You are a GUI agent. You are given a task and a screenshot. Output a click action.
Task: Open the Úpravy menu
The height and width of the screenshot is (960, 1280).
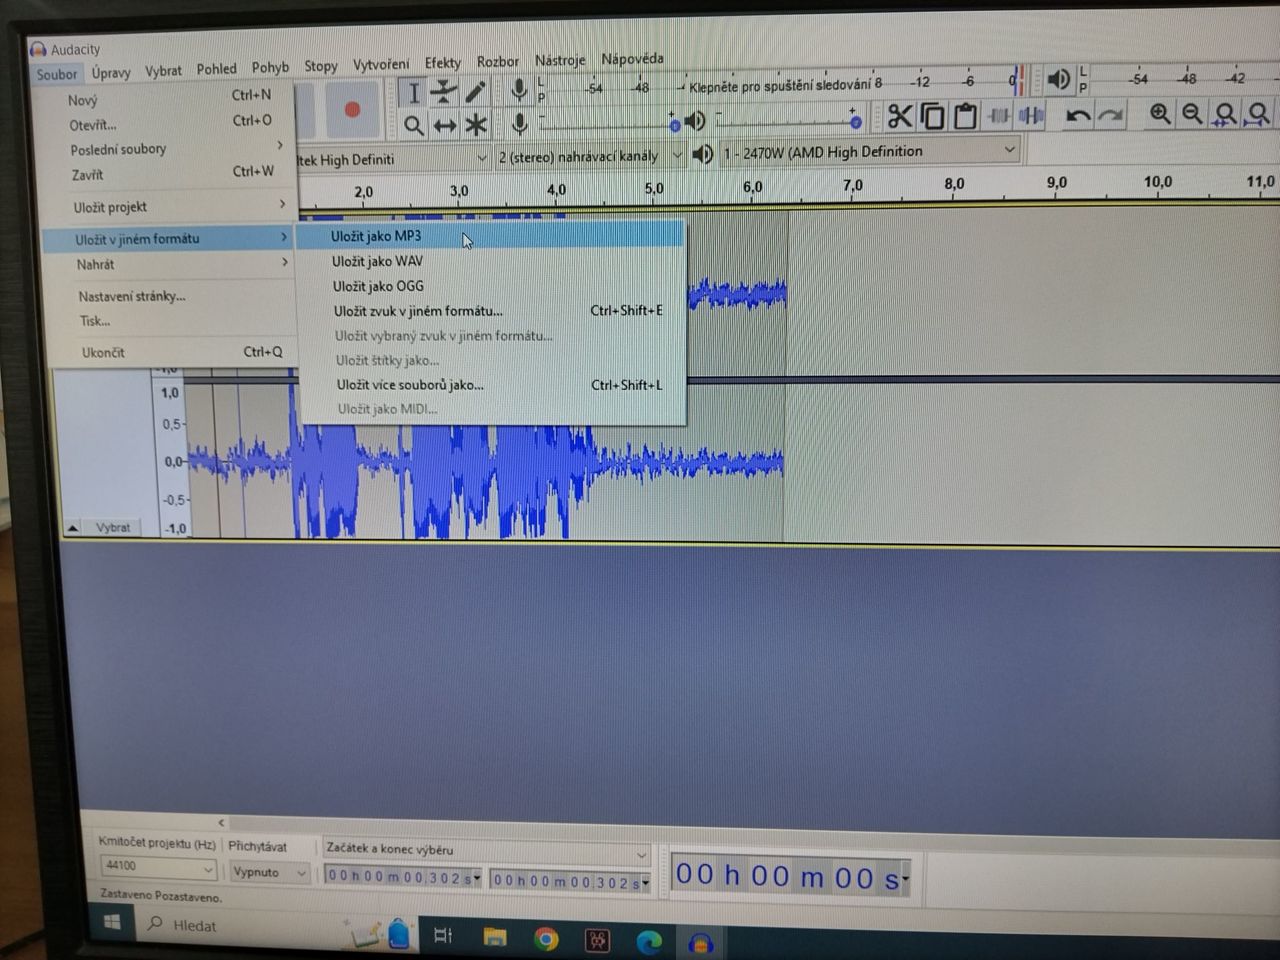(111, 73)
